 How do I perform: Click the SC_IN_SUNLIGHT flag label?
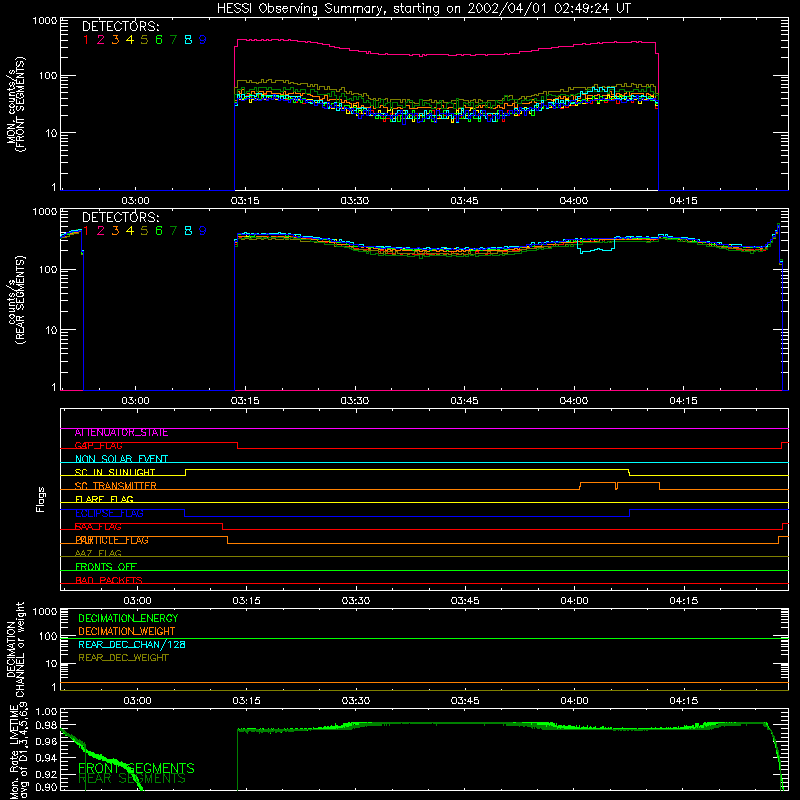[x=115, y=472]
